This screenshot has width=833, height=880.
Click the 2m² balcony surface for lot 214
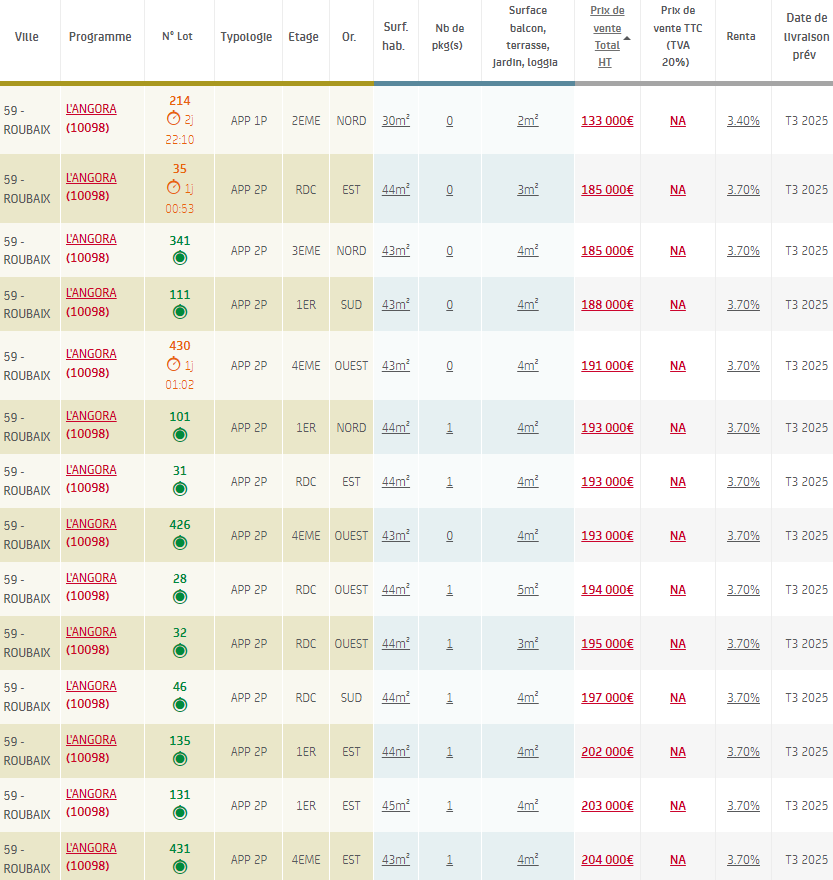tap(528, 121)
